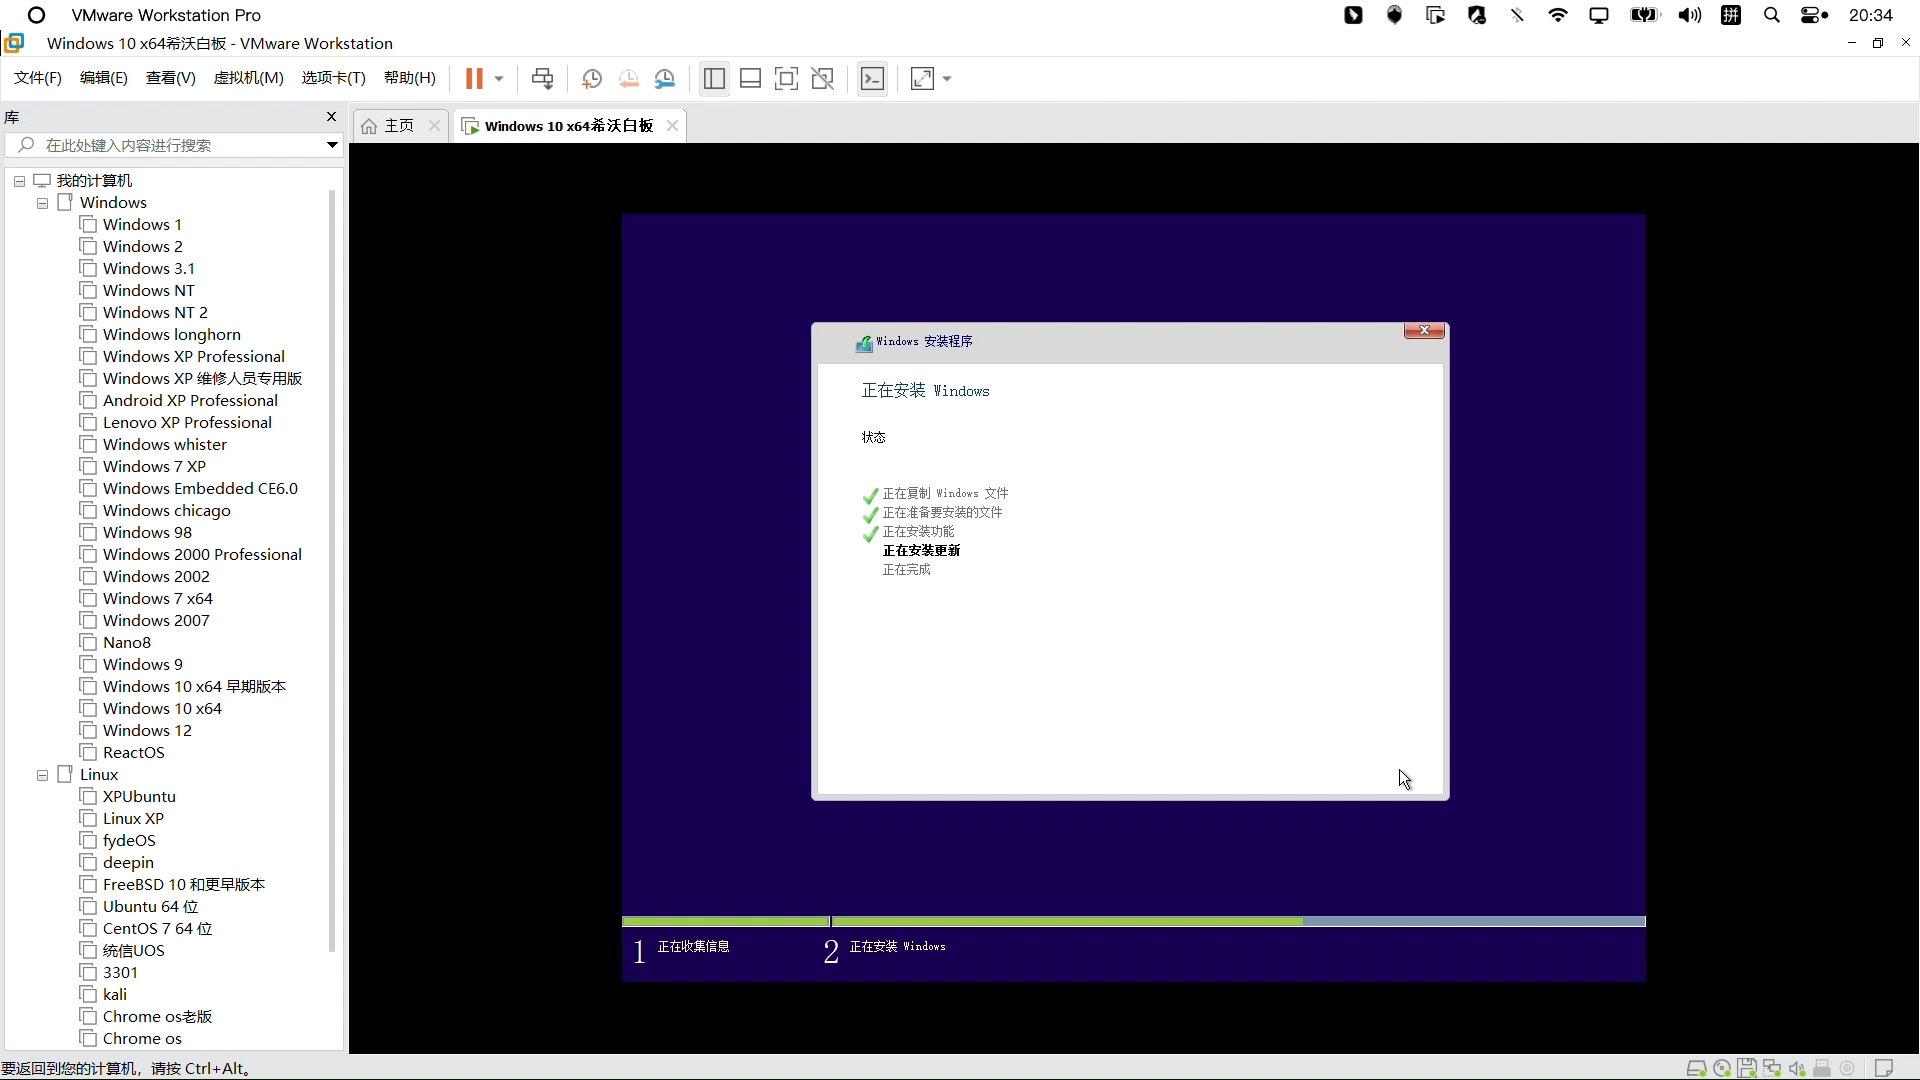Close the Windows 安装程序 dialog
Screen dimensions: 1920x1080
[1424, 331]
